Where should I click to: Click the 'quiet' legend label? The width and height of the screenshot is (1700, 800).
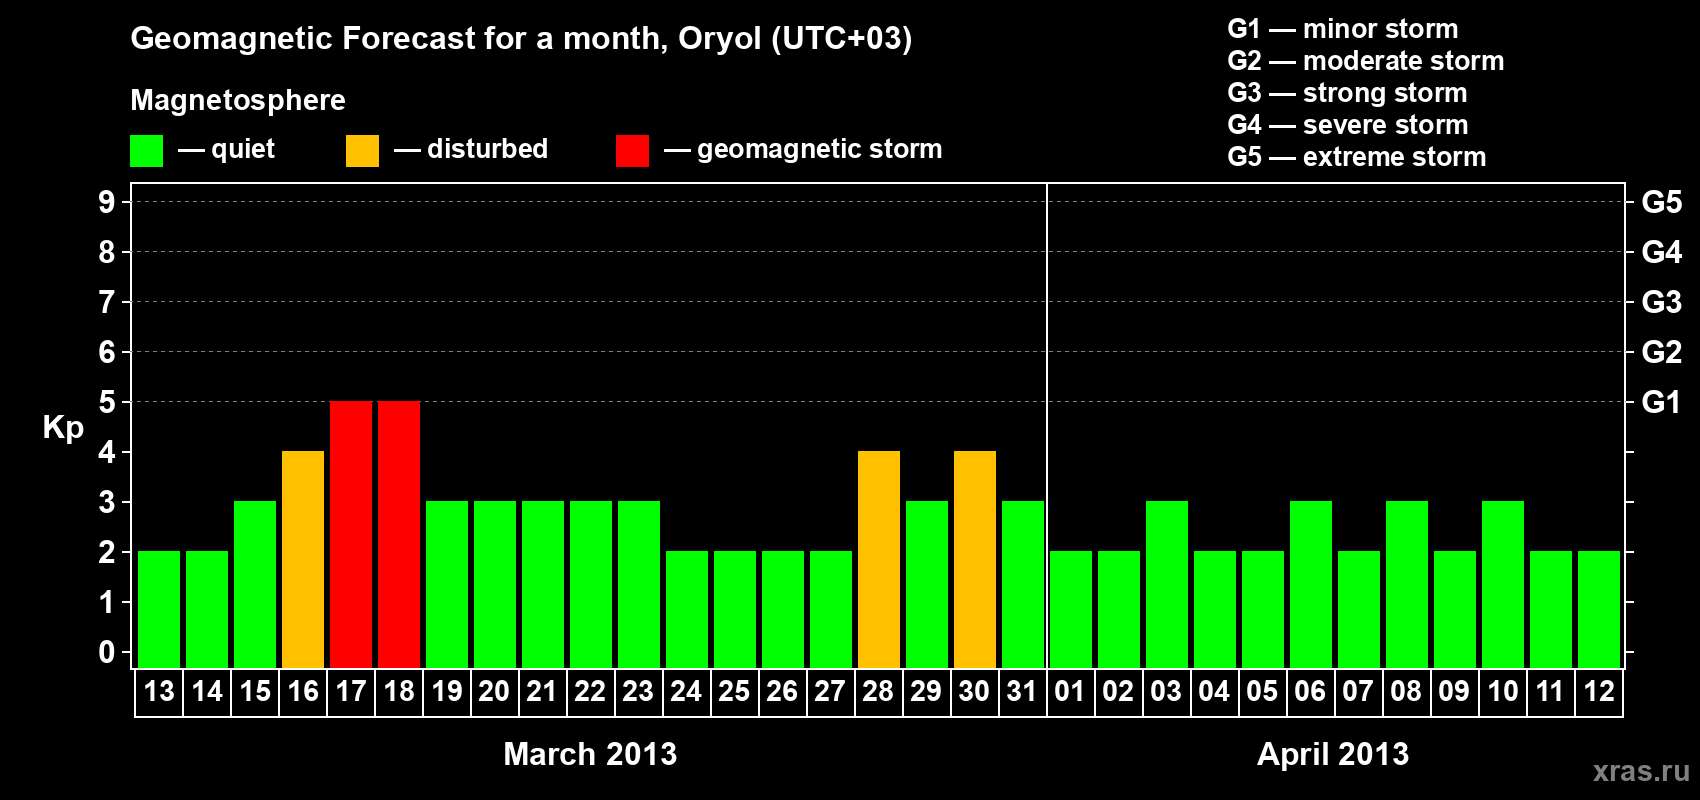[x=243, y=149]
